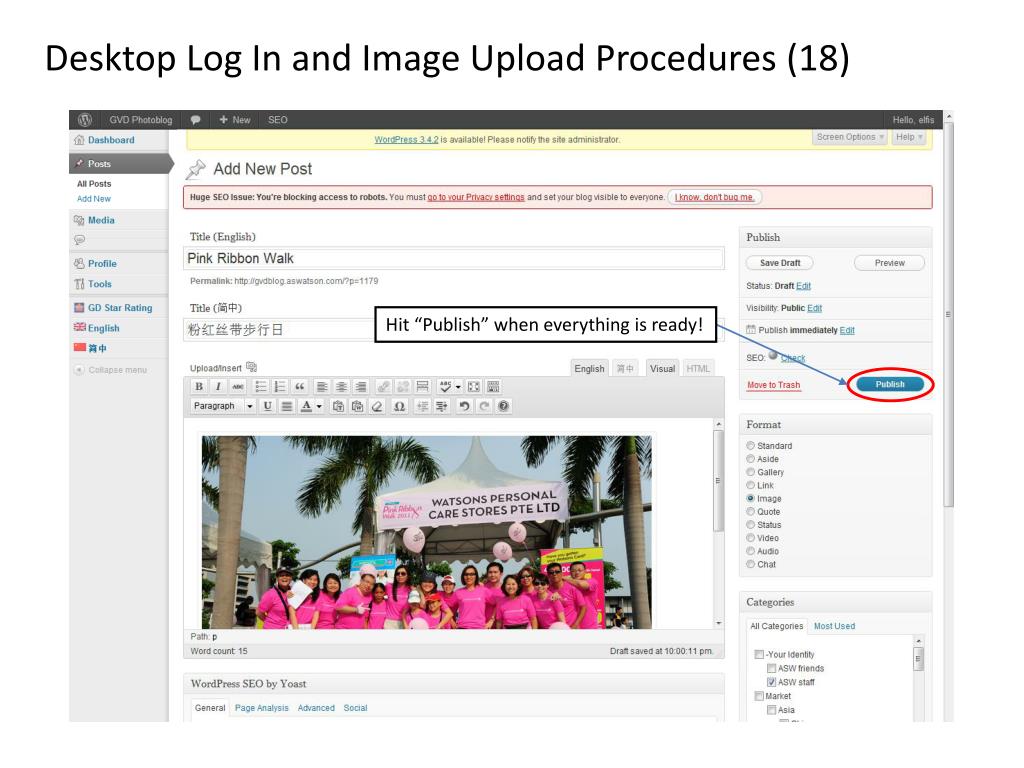
Task: Select the Video post format
Action: coord(750,537)
